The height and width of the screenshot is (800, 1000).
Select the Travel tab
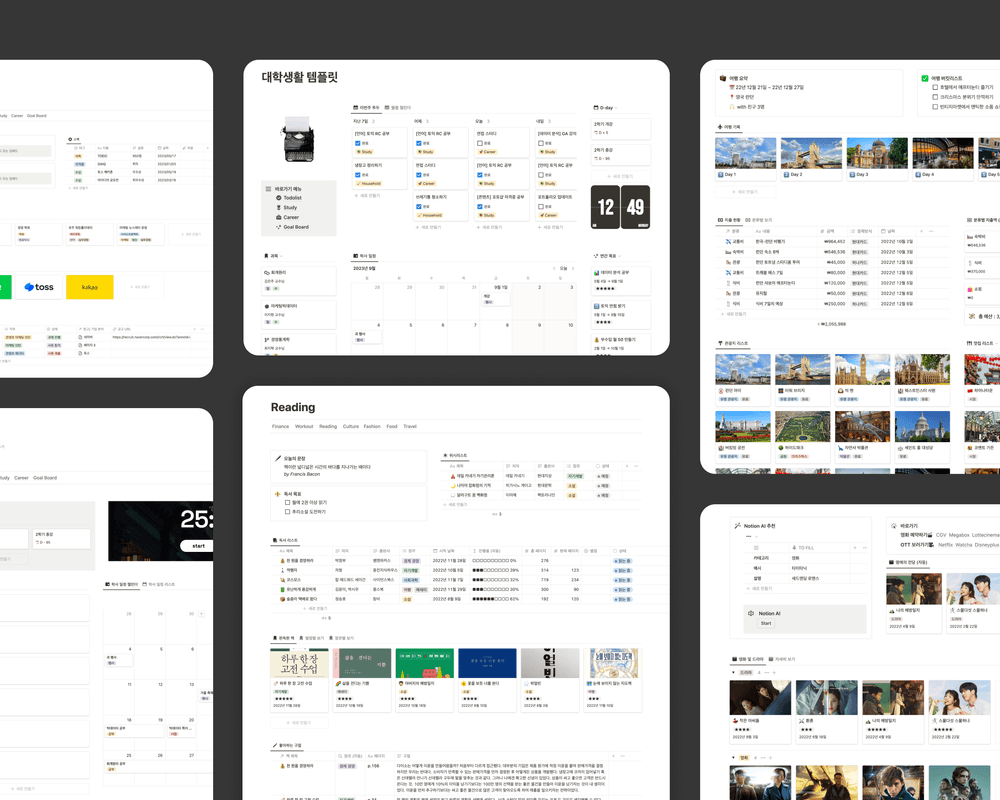click(410, 426)
